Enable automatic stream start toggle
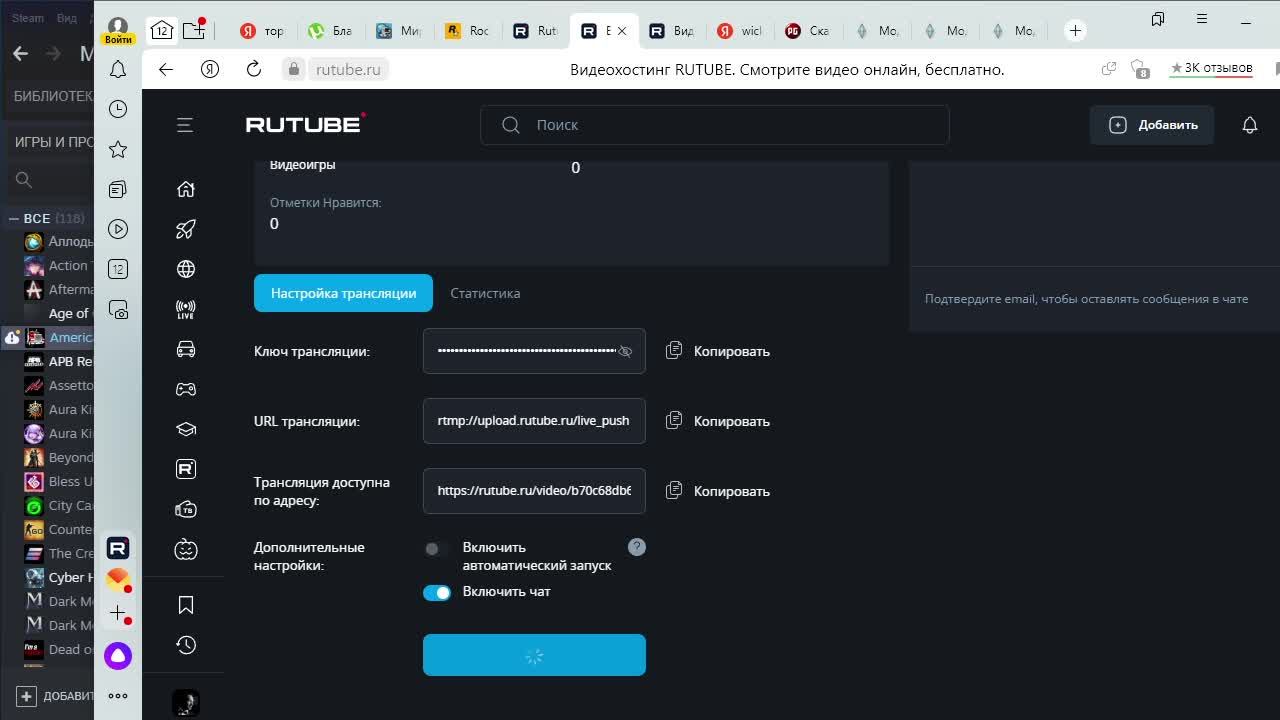This screenshot has height=720, width=1280. (x=436, y=548)
